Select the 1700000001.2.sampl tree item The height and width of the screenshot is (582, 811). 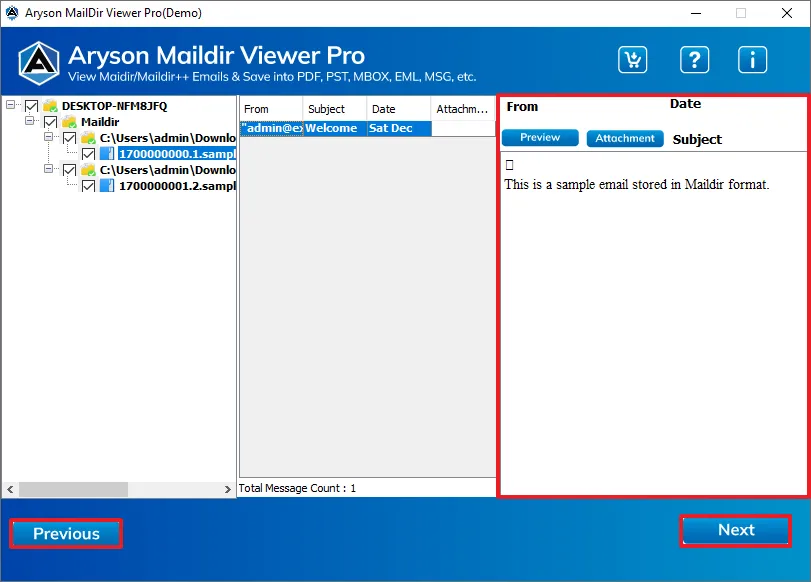click(x=177, y=186)
